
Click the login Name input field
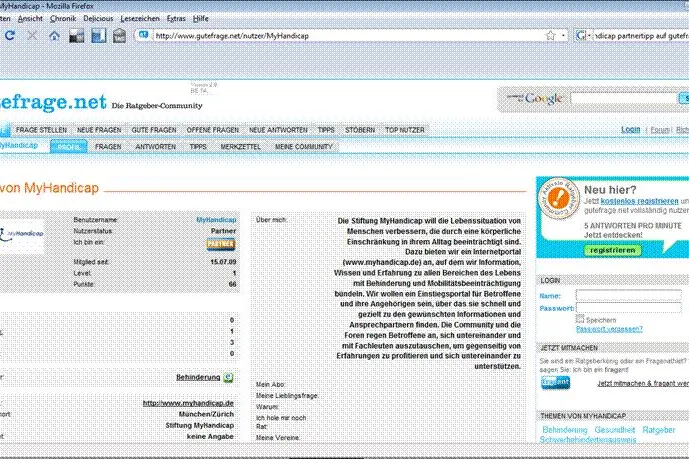tap(628, 295)
